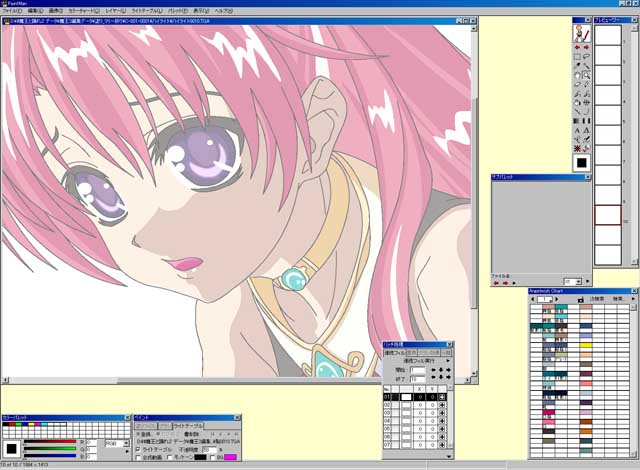Image resolution: width=640 pixels, height=470 pixels.
Task: Click the red right arrow in toolbox
Action: (x=586, y=47)
